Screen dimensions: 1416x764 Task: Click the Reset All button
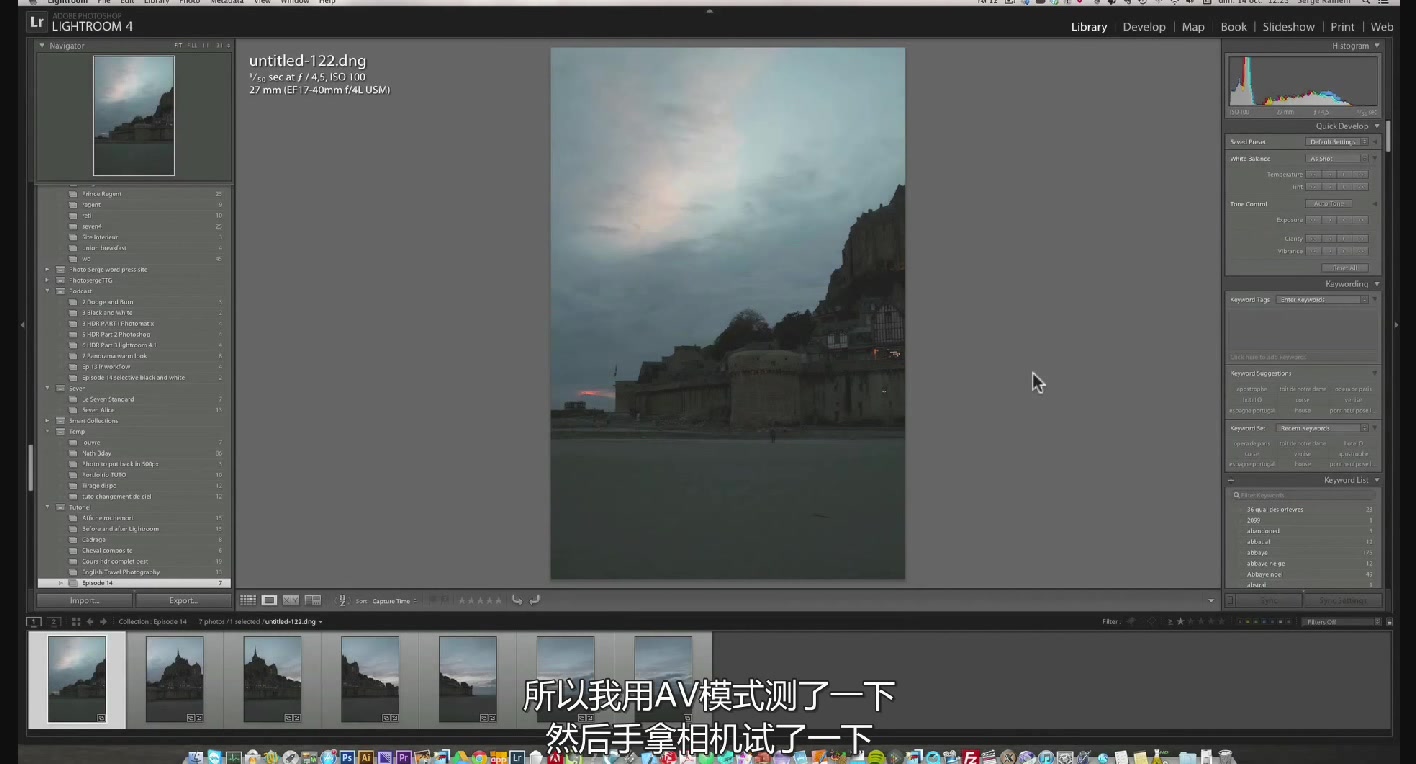tap(1345, 267)
